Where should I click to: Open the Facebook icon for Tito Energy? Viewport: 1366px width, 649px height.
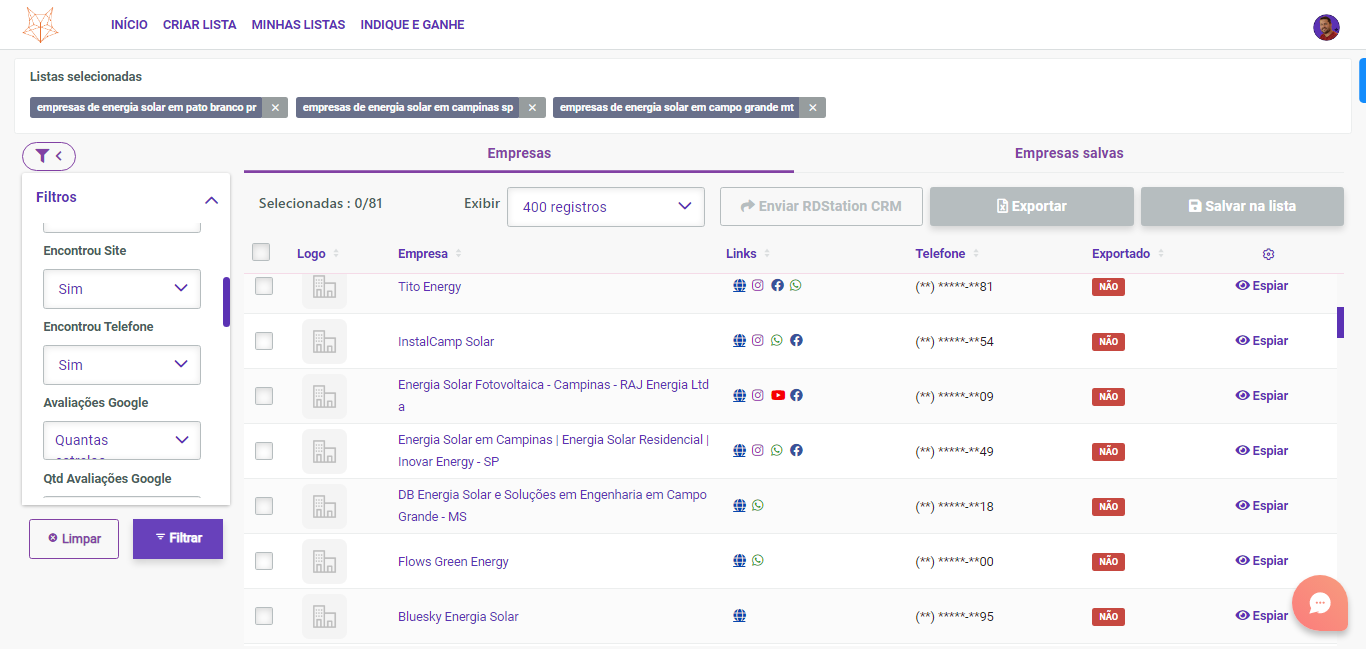[777, 285]
